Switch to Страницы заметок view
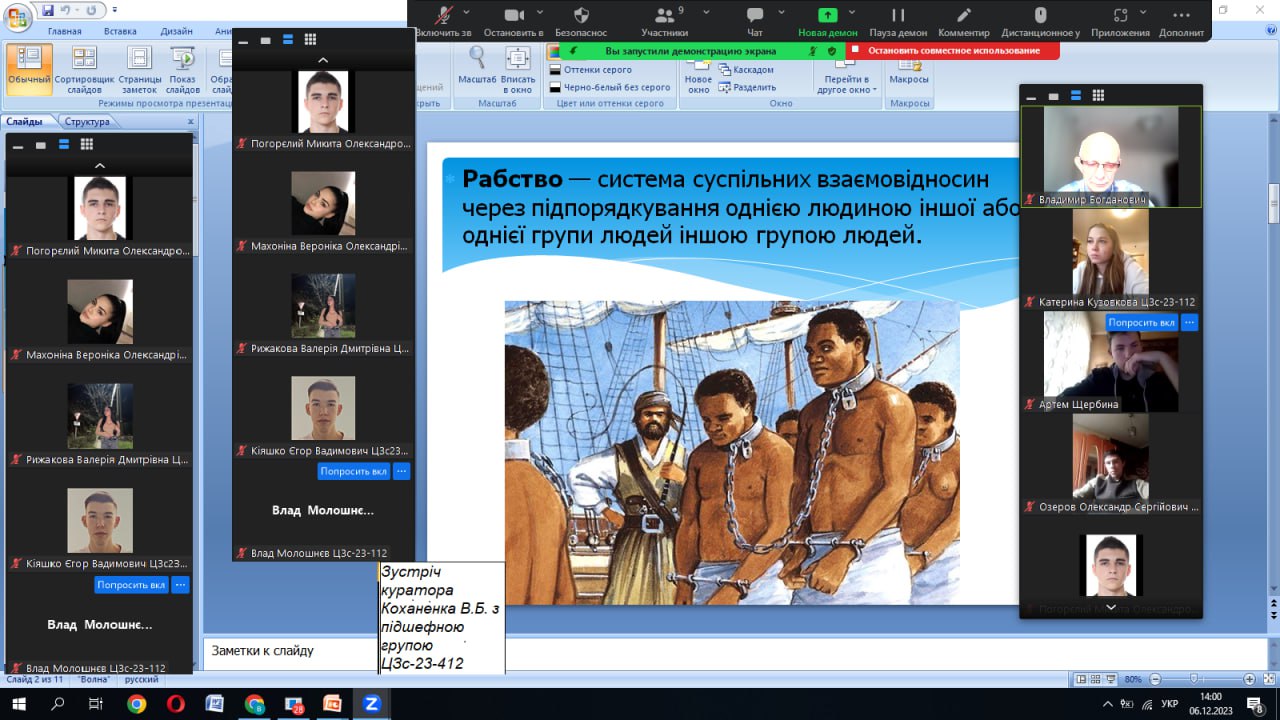The image size is (1280, 720). pyautogui.click(x=139, y=68)
